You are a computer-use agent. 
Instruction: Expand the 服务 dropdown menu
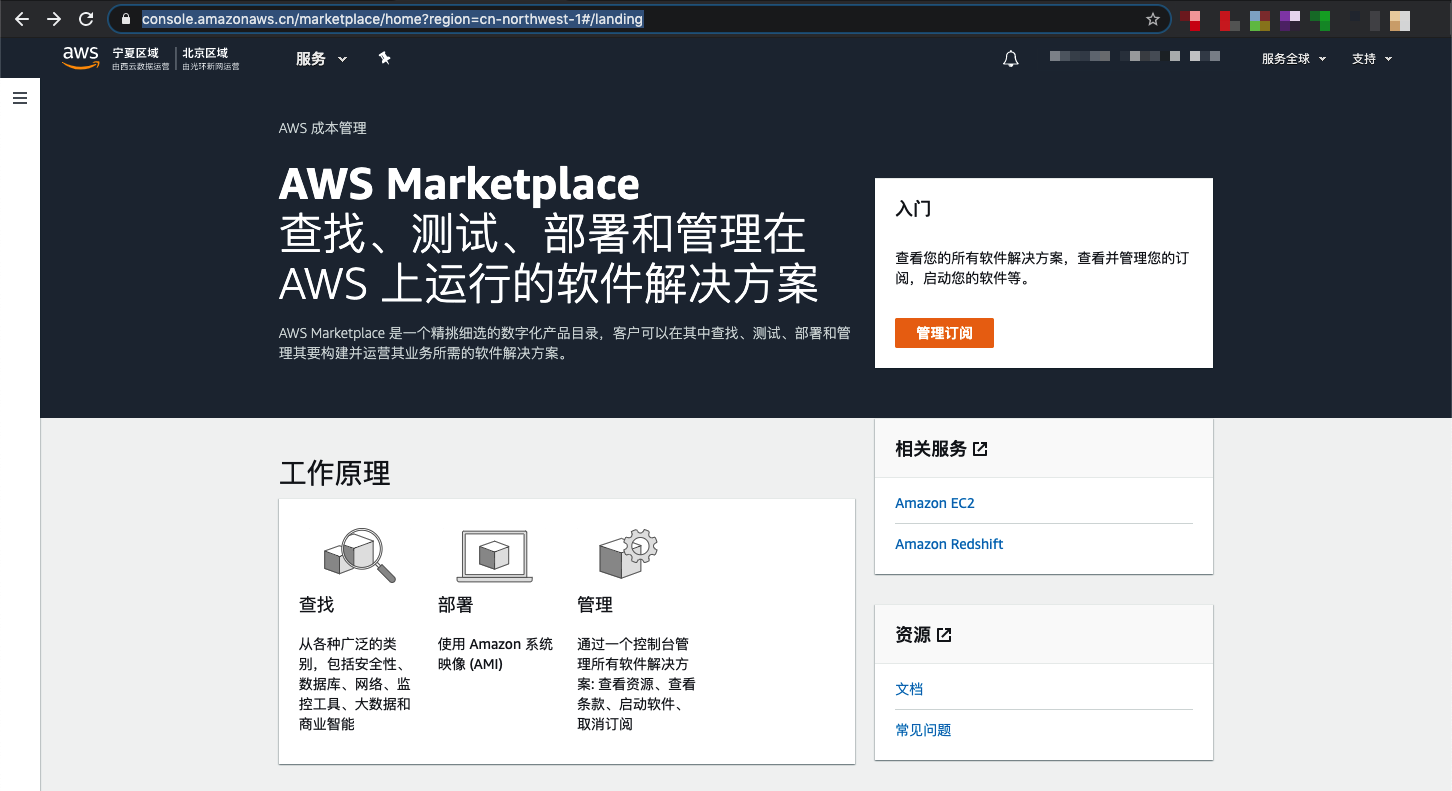(x=321, y=59)
